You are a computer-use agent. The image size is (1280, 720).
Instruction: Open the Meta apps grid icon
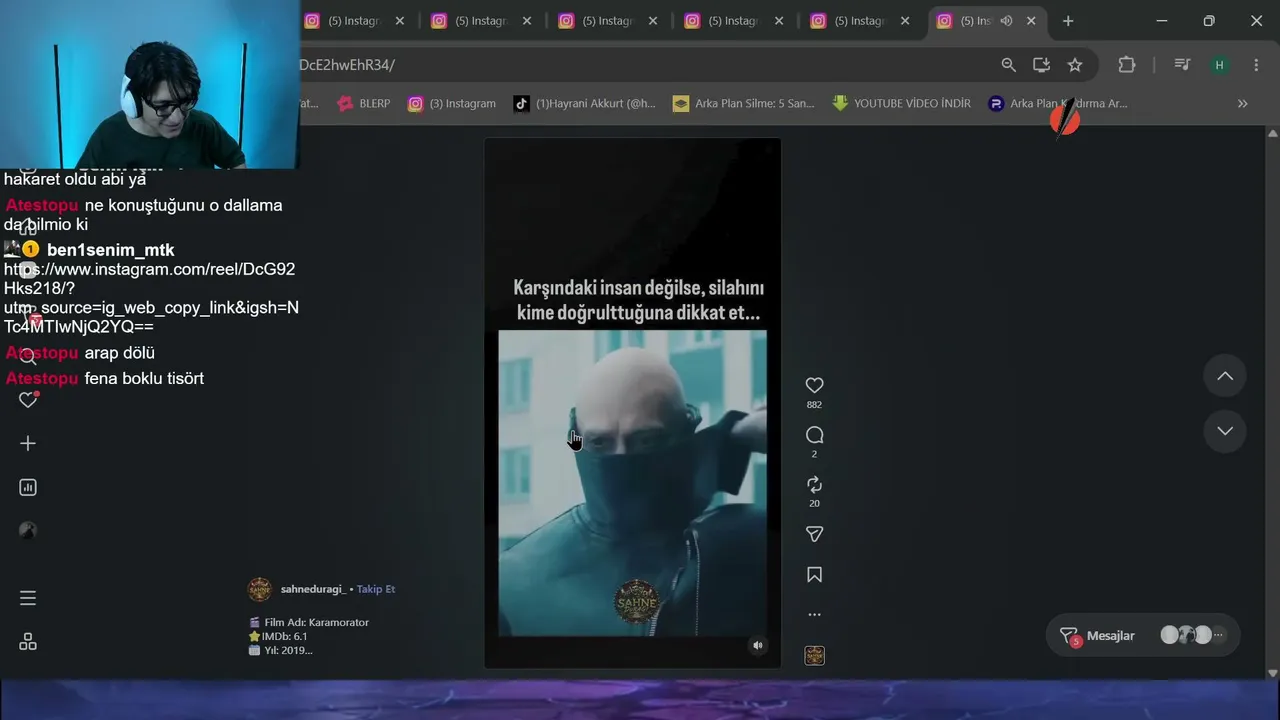click(x=28, y=642)
